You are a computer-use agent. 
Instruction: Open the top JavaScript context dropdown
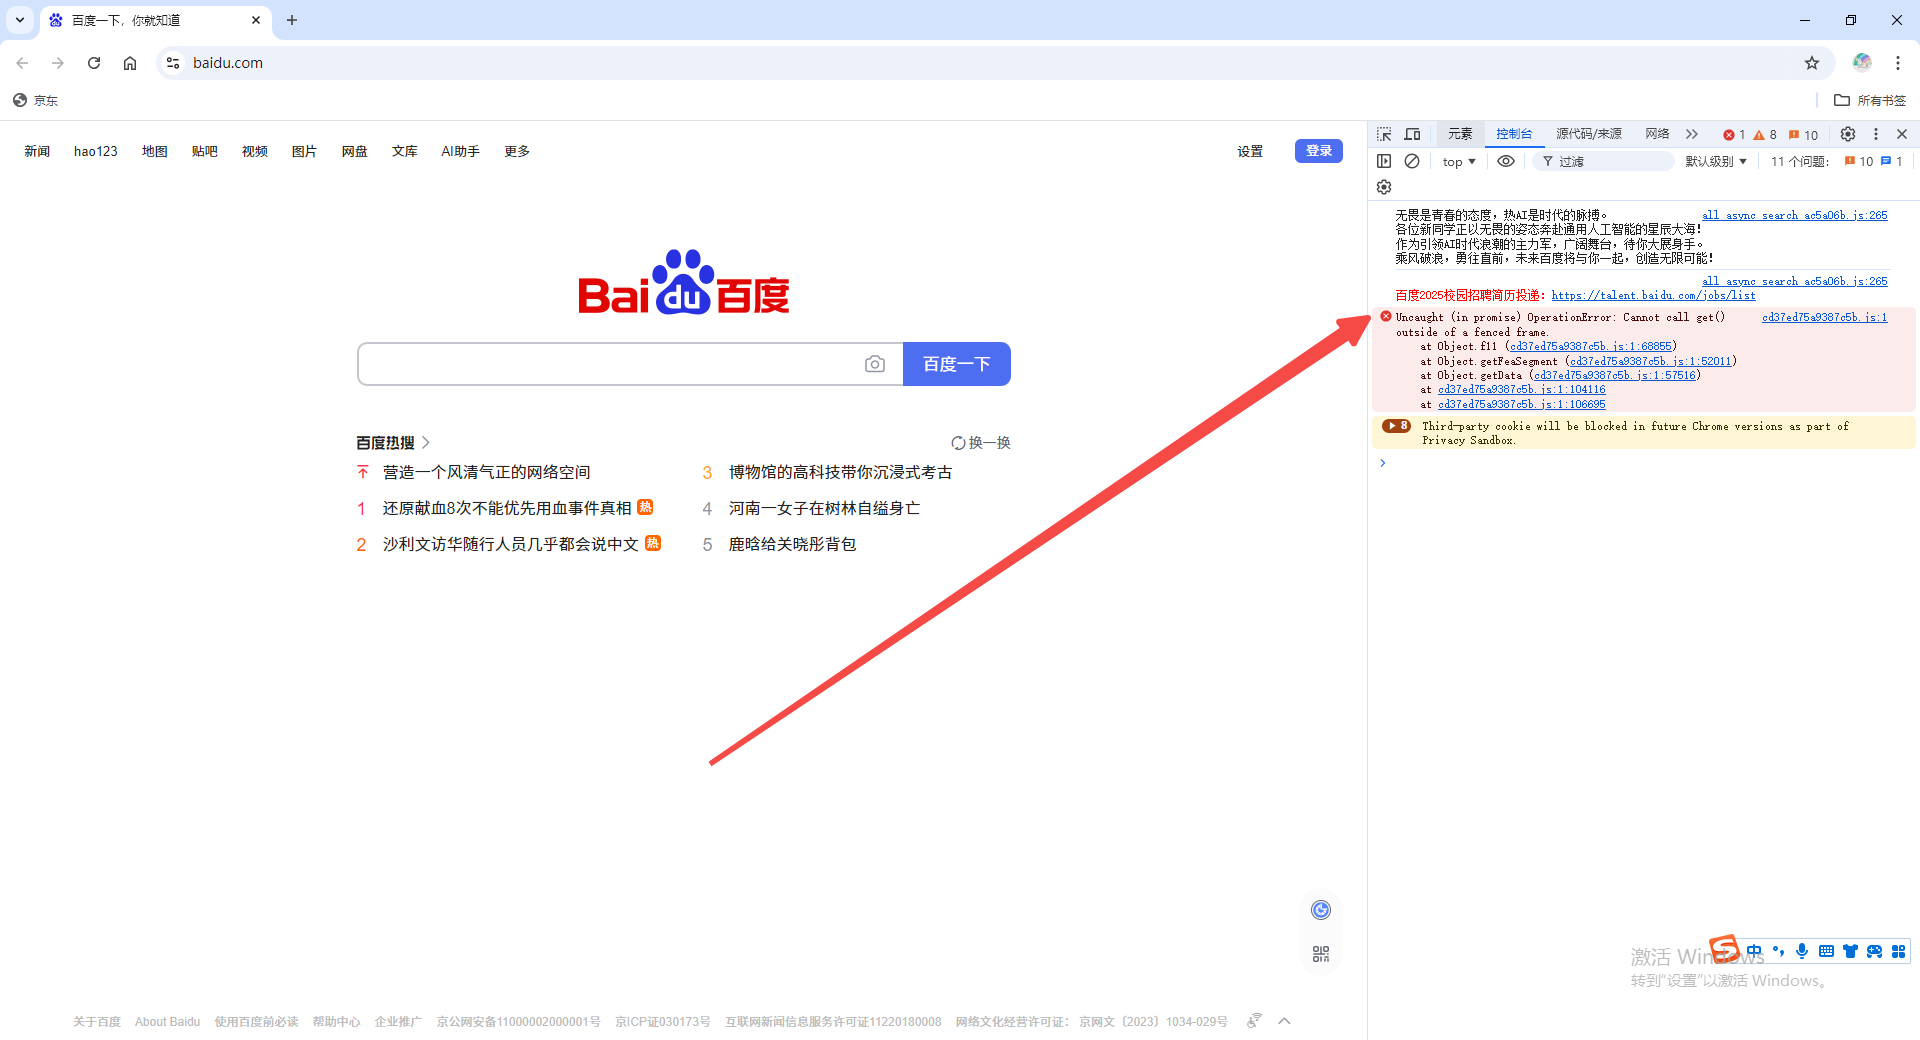1459,162
